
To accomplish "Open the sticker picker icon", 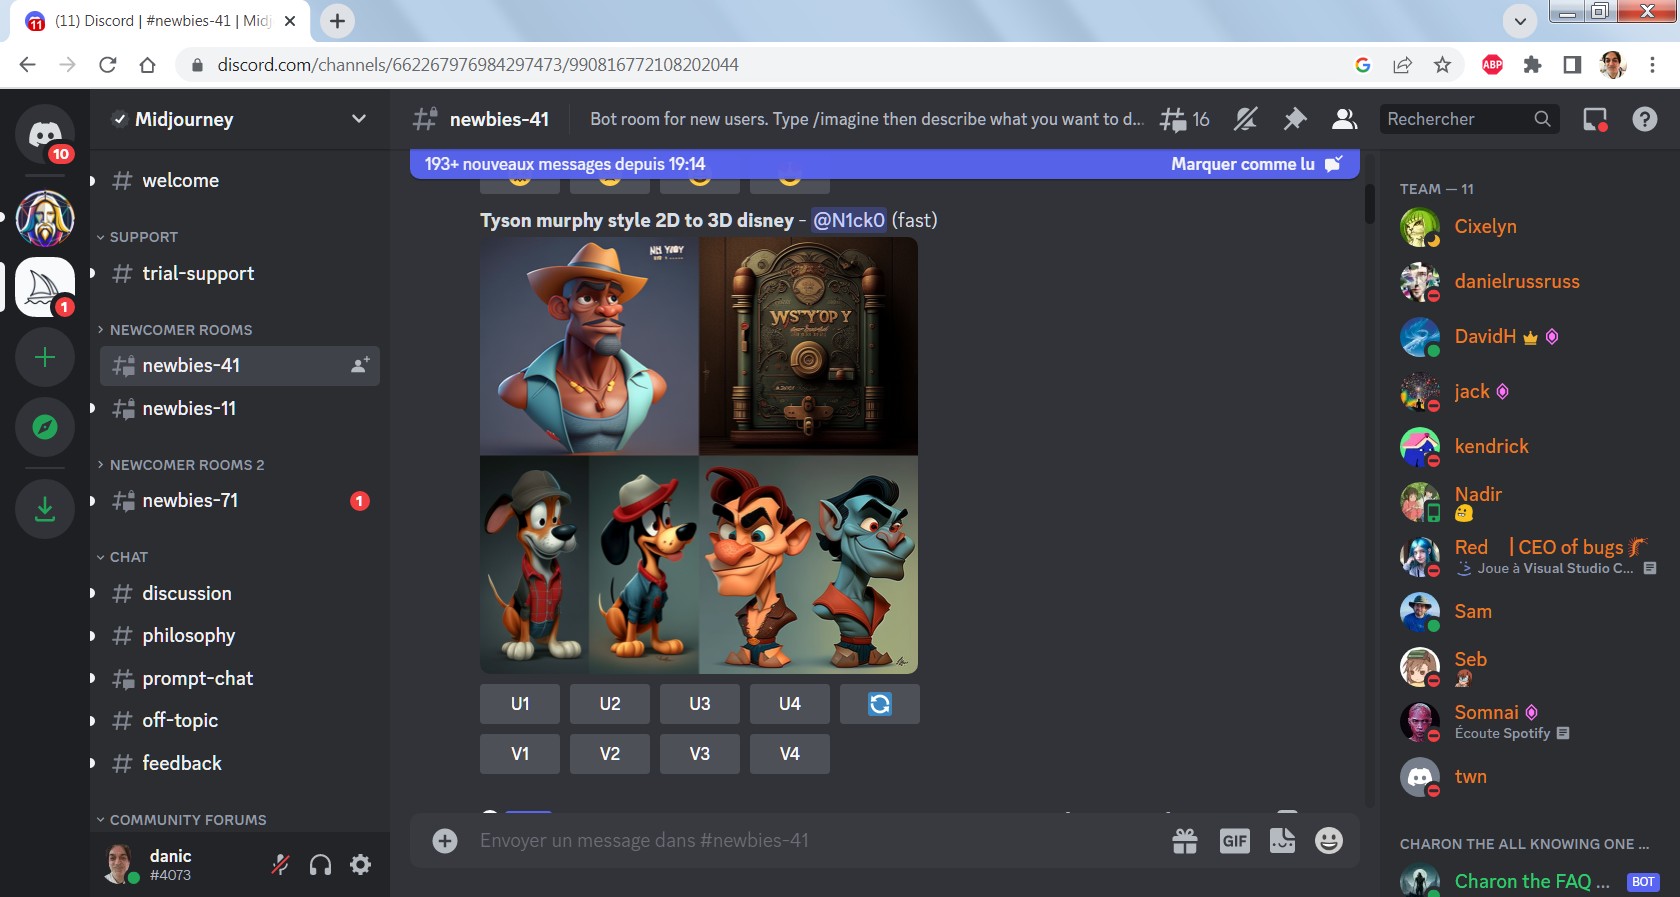I will click(1282, 841).
